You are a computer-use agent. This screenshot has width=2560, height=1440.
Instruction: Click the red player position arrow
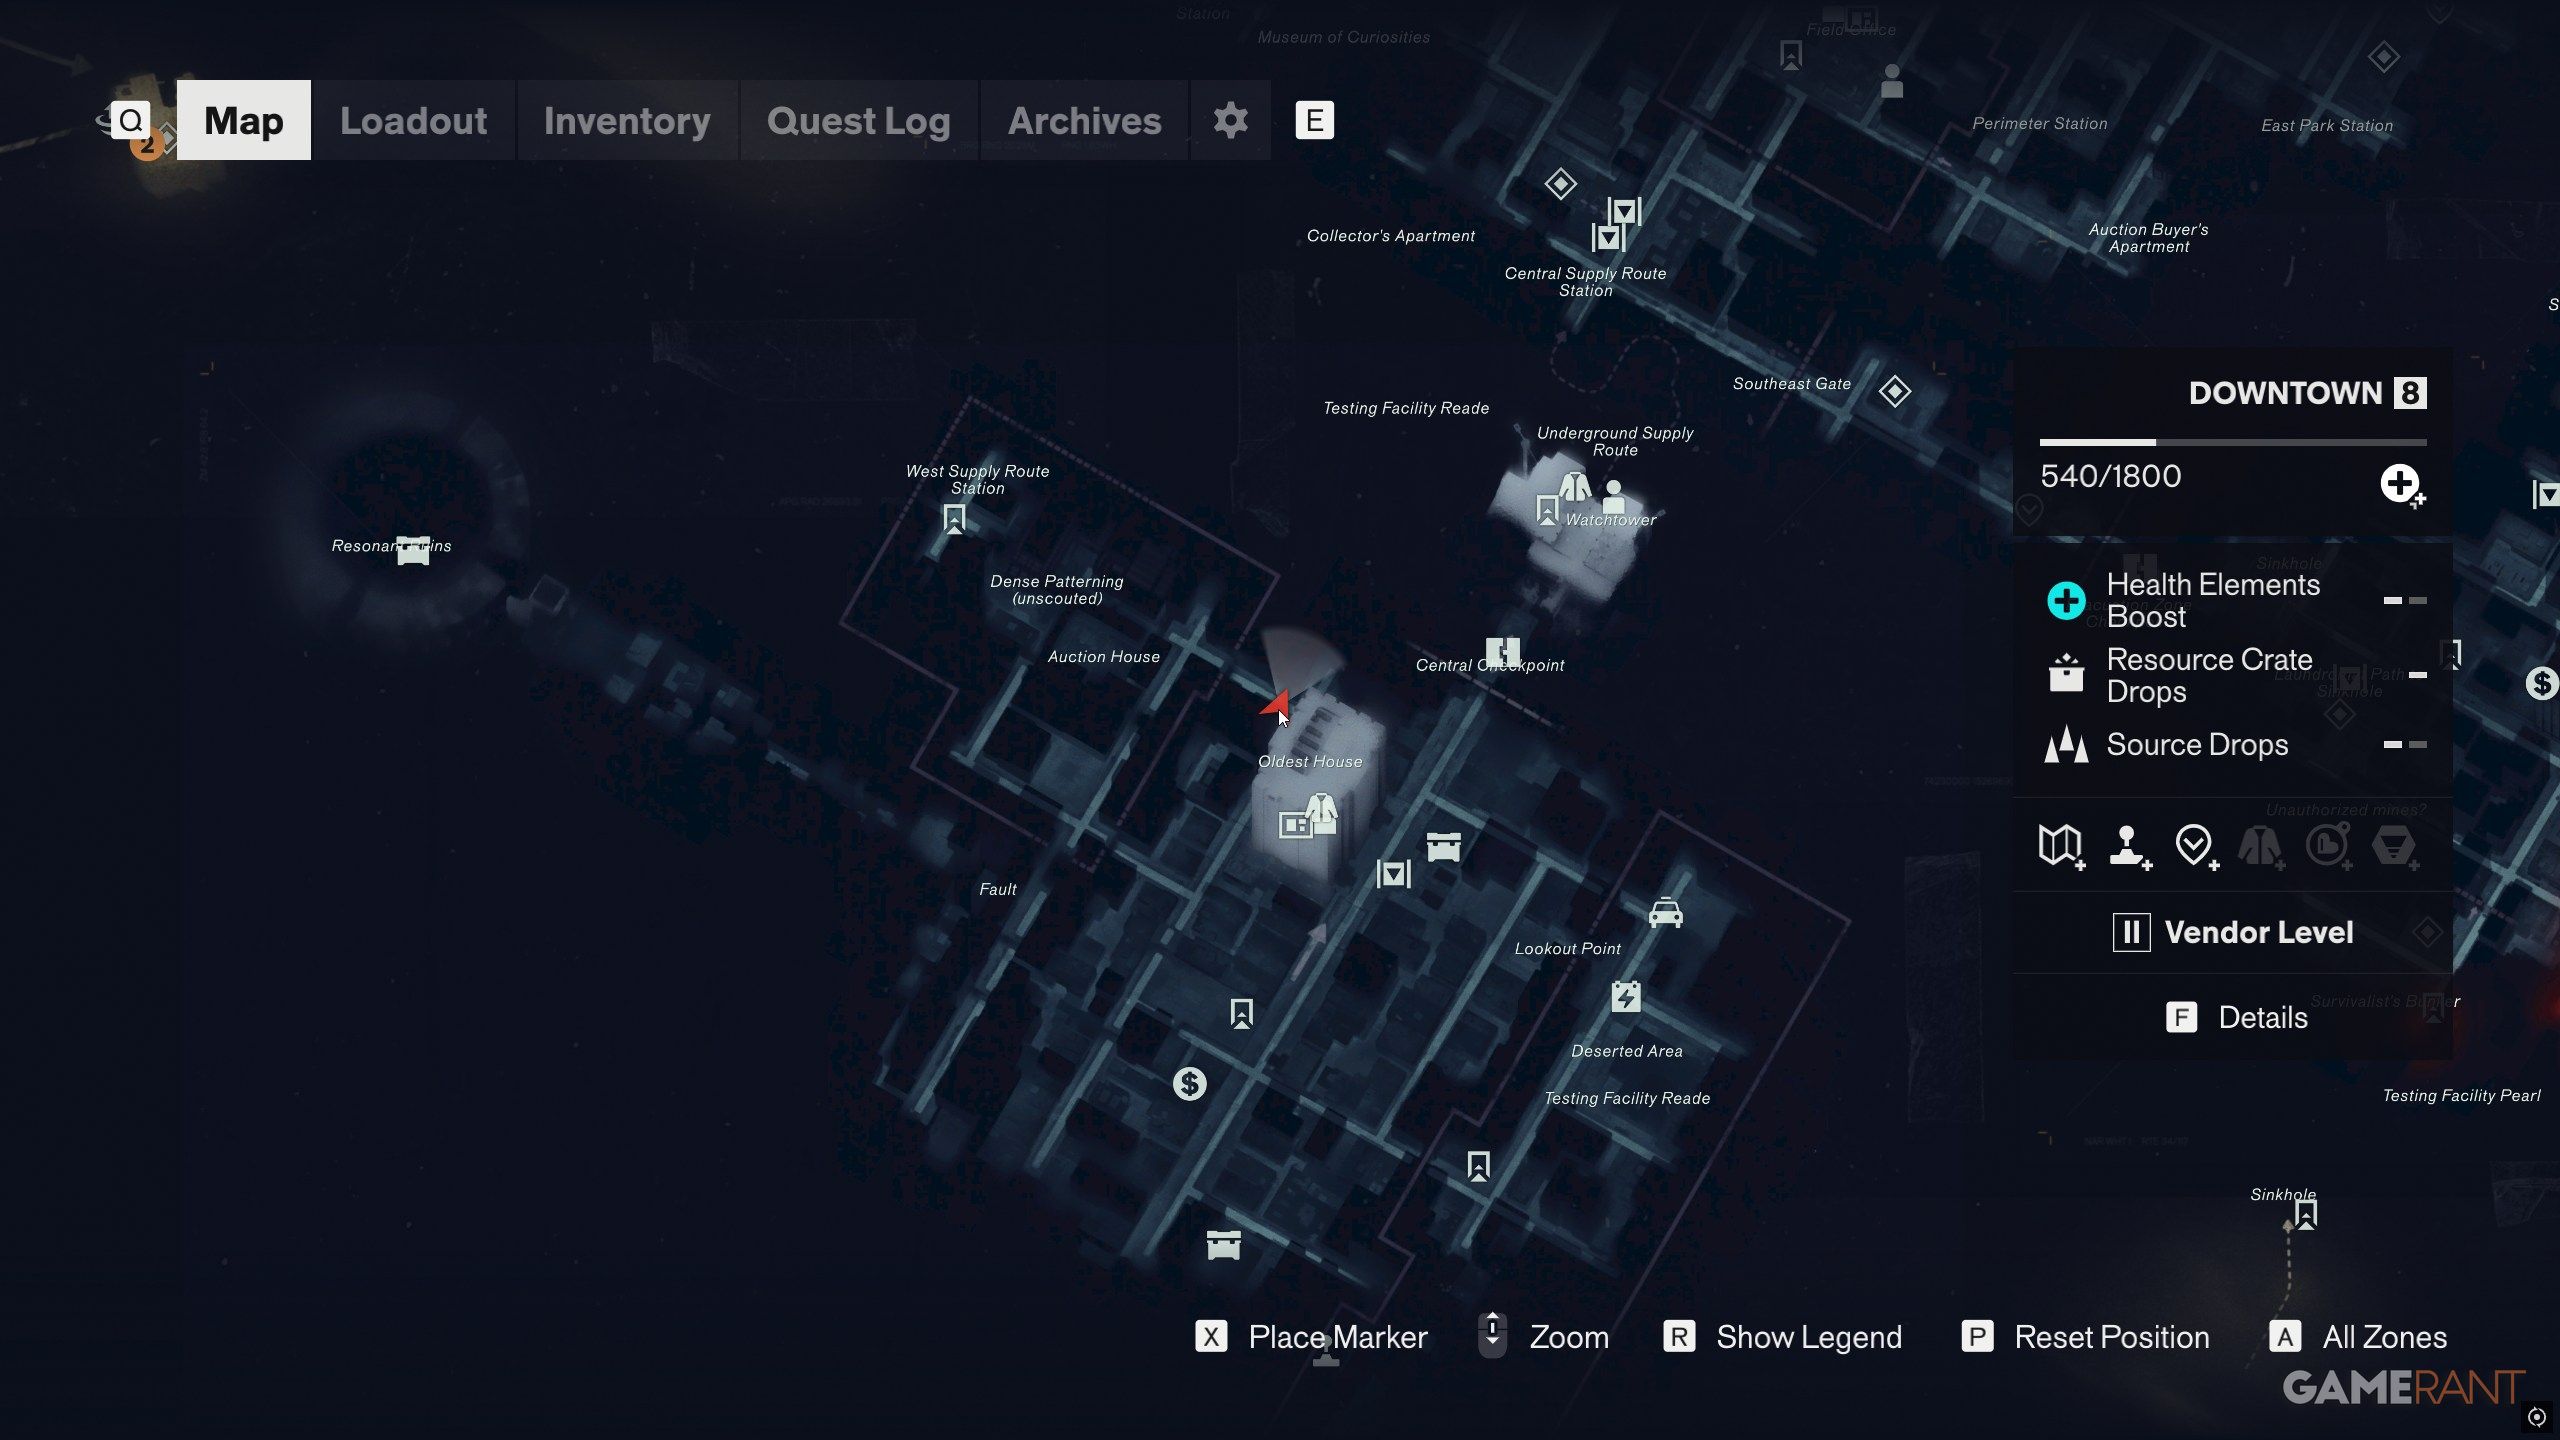click(1276, 703)
